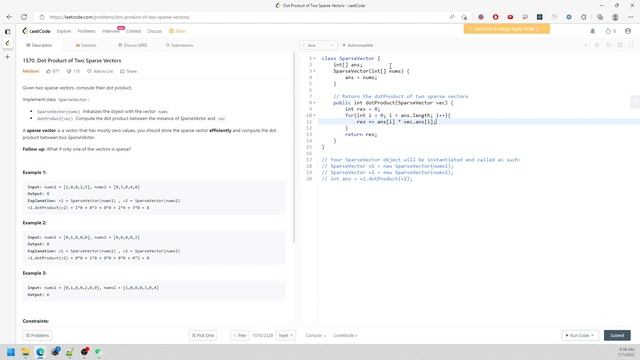Toggle the Autocomplete option
640x360 pixels.
(x=358, y=45)
